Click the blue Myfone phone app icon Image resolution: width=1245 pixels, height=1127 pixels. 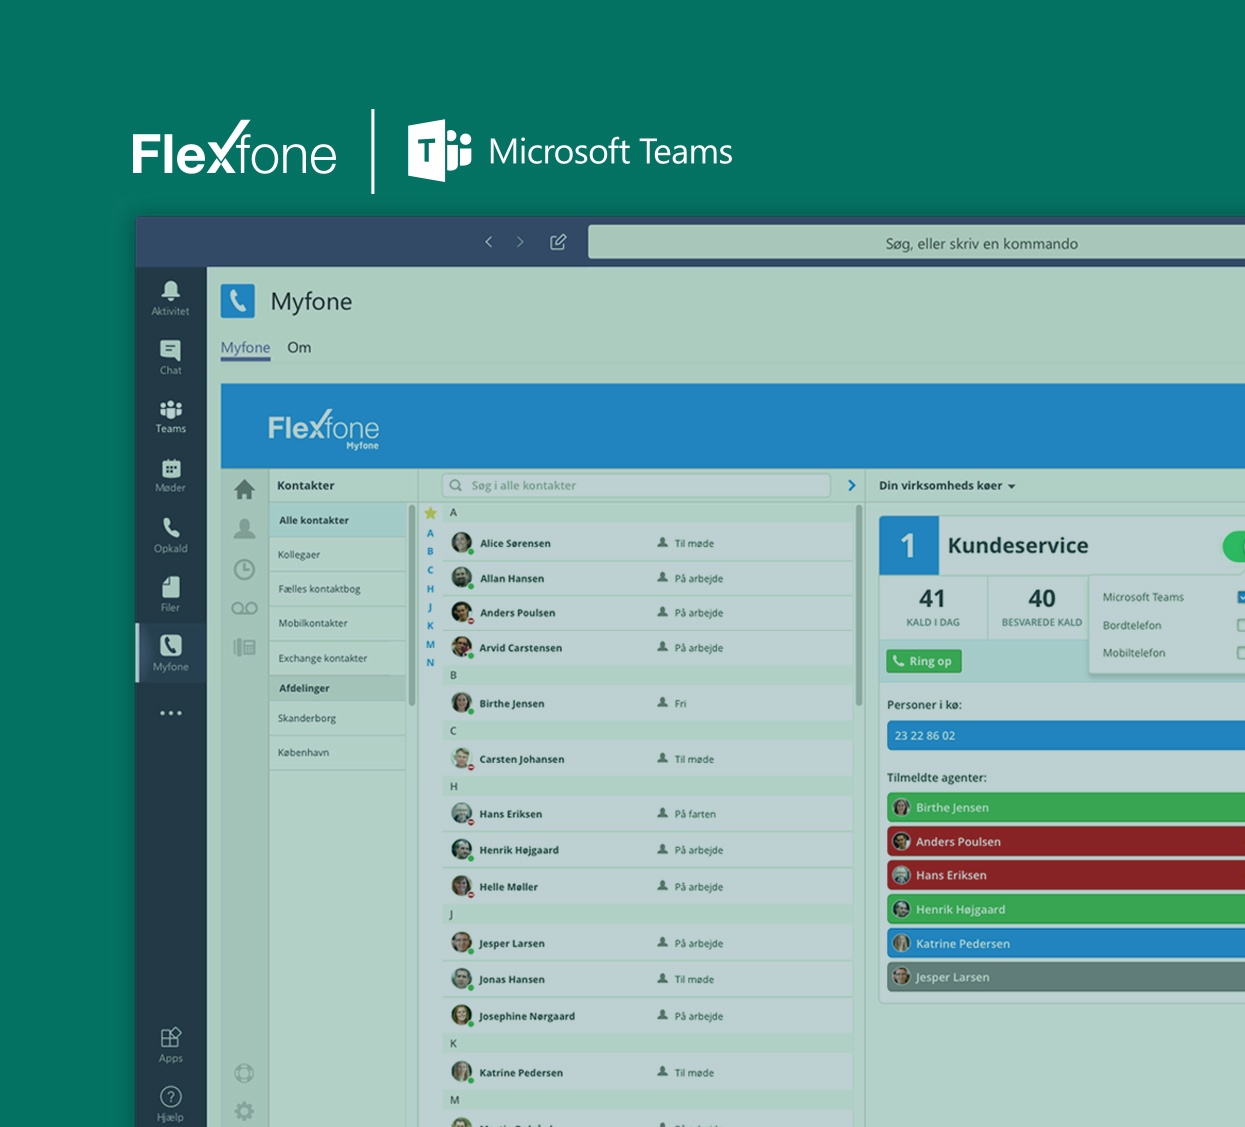238,301
